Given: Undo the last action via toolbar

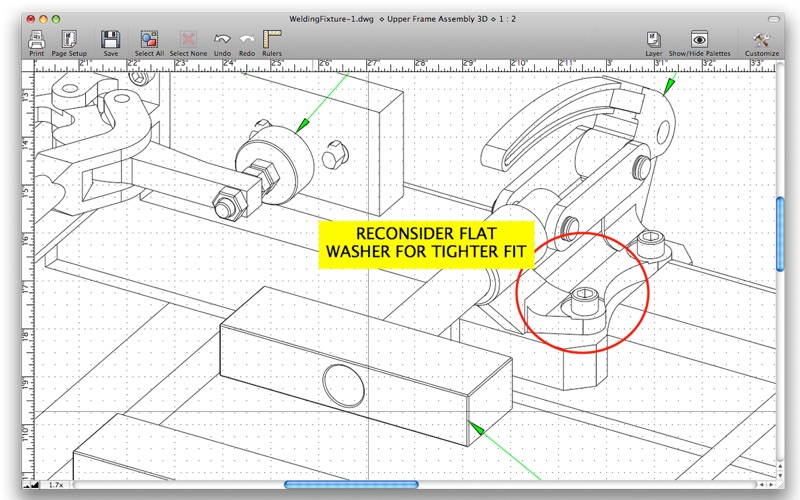Looking at the screenshot, I should pyautogui.click(x=222, y=39).
